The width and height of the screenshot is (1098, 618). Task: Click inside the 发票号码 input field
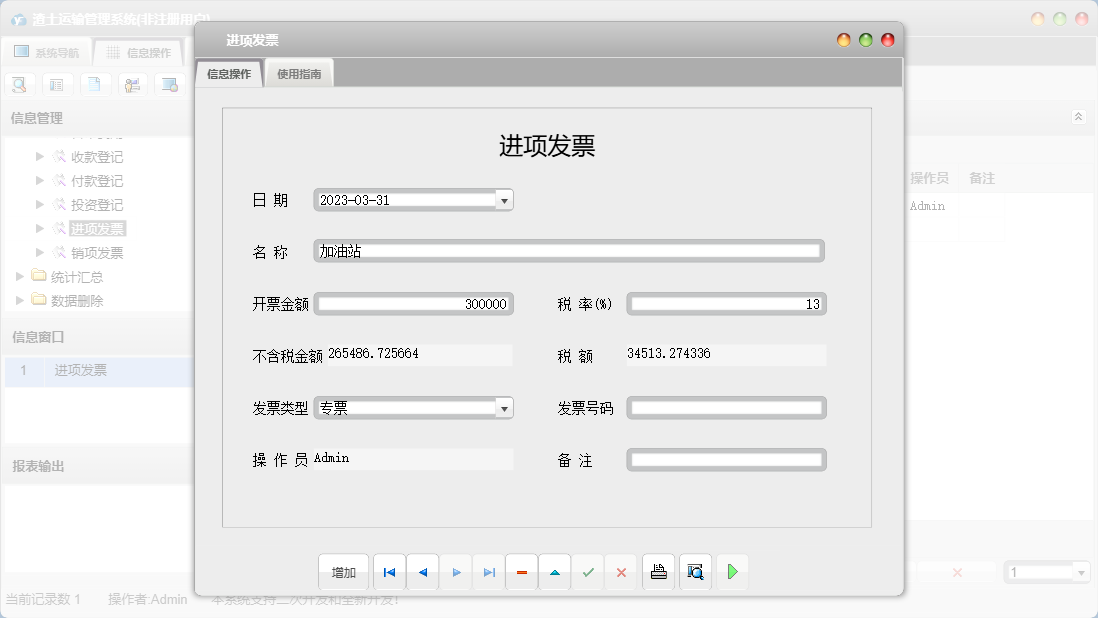tap(726, 407)
